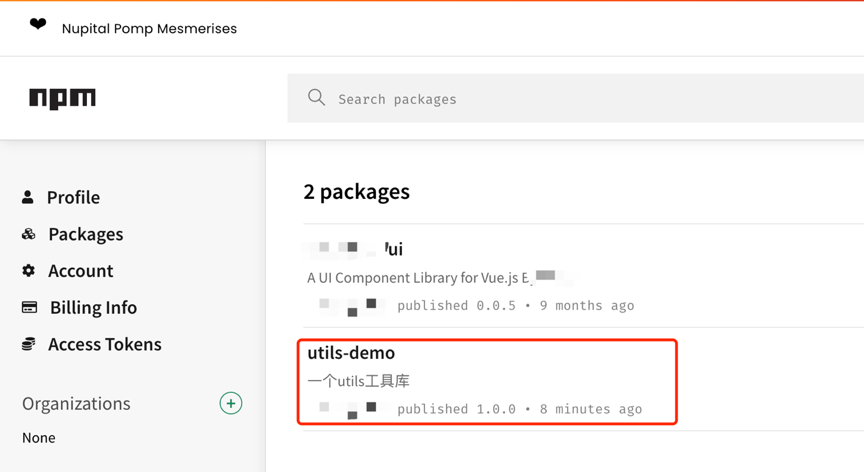The image size is (864, 472).
Task: Open Billing Info page
Action: [x=93, y=307]
